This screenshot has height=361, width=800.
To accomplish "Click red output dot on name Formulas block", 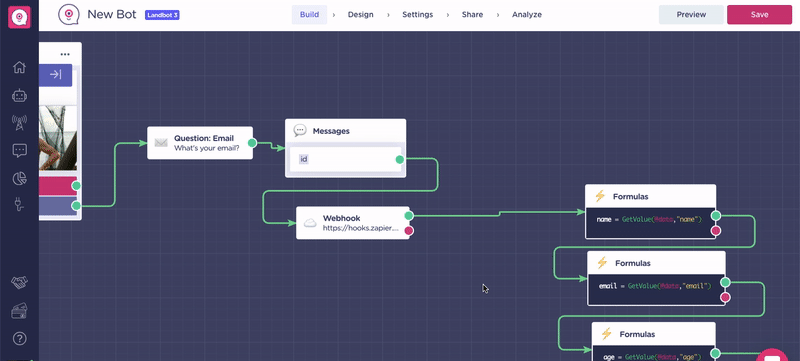I will click(x=716, y=231).
